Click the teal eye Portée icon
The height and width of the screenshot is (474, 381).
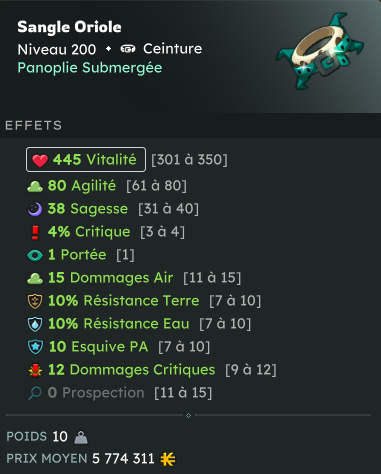(x=35, y=255)
